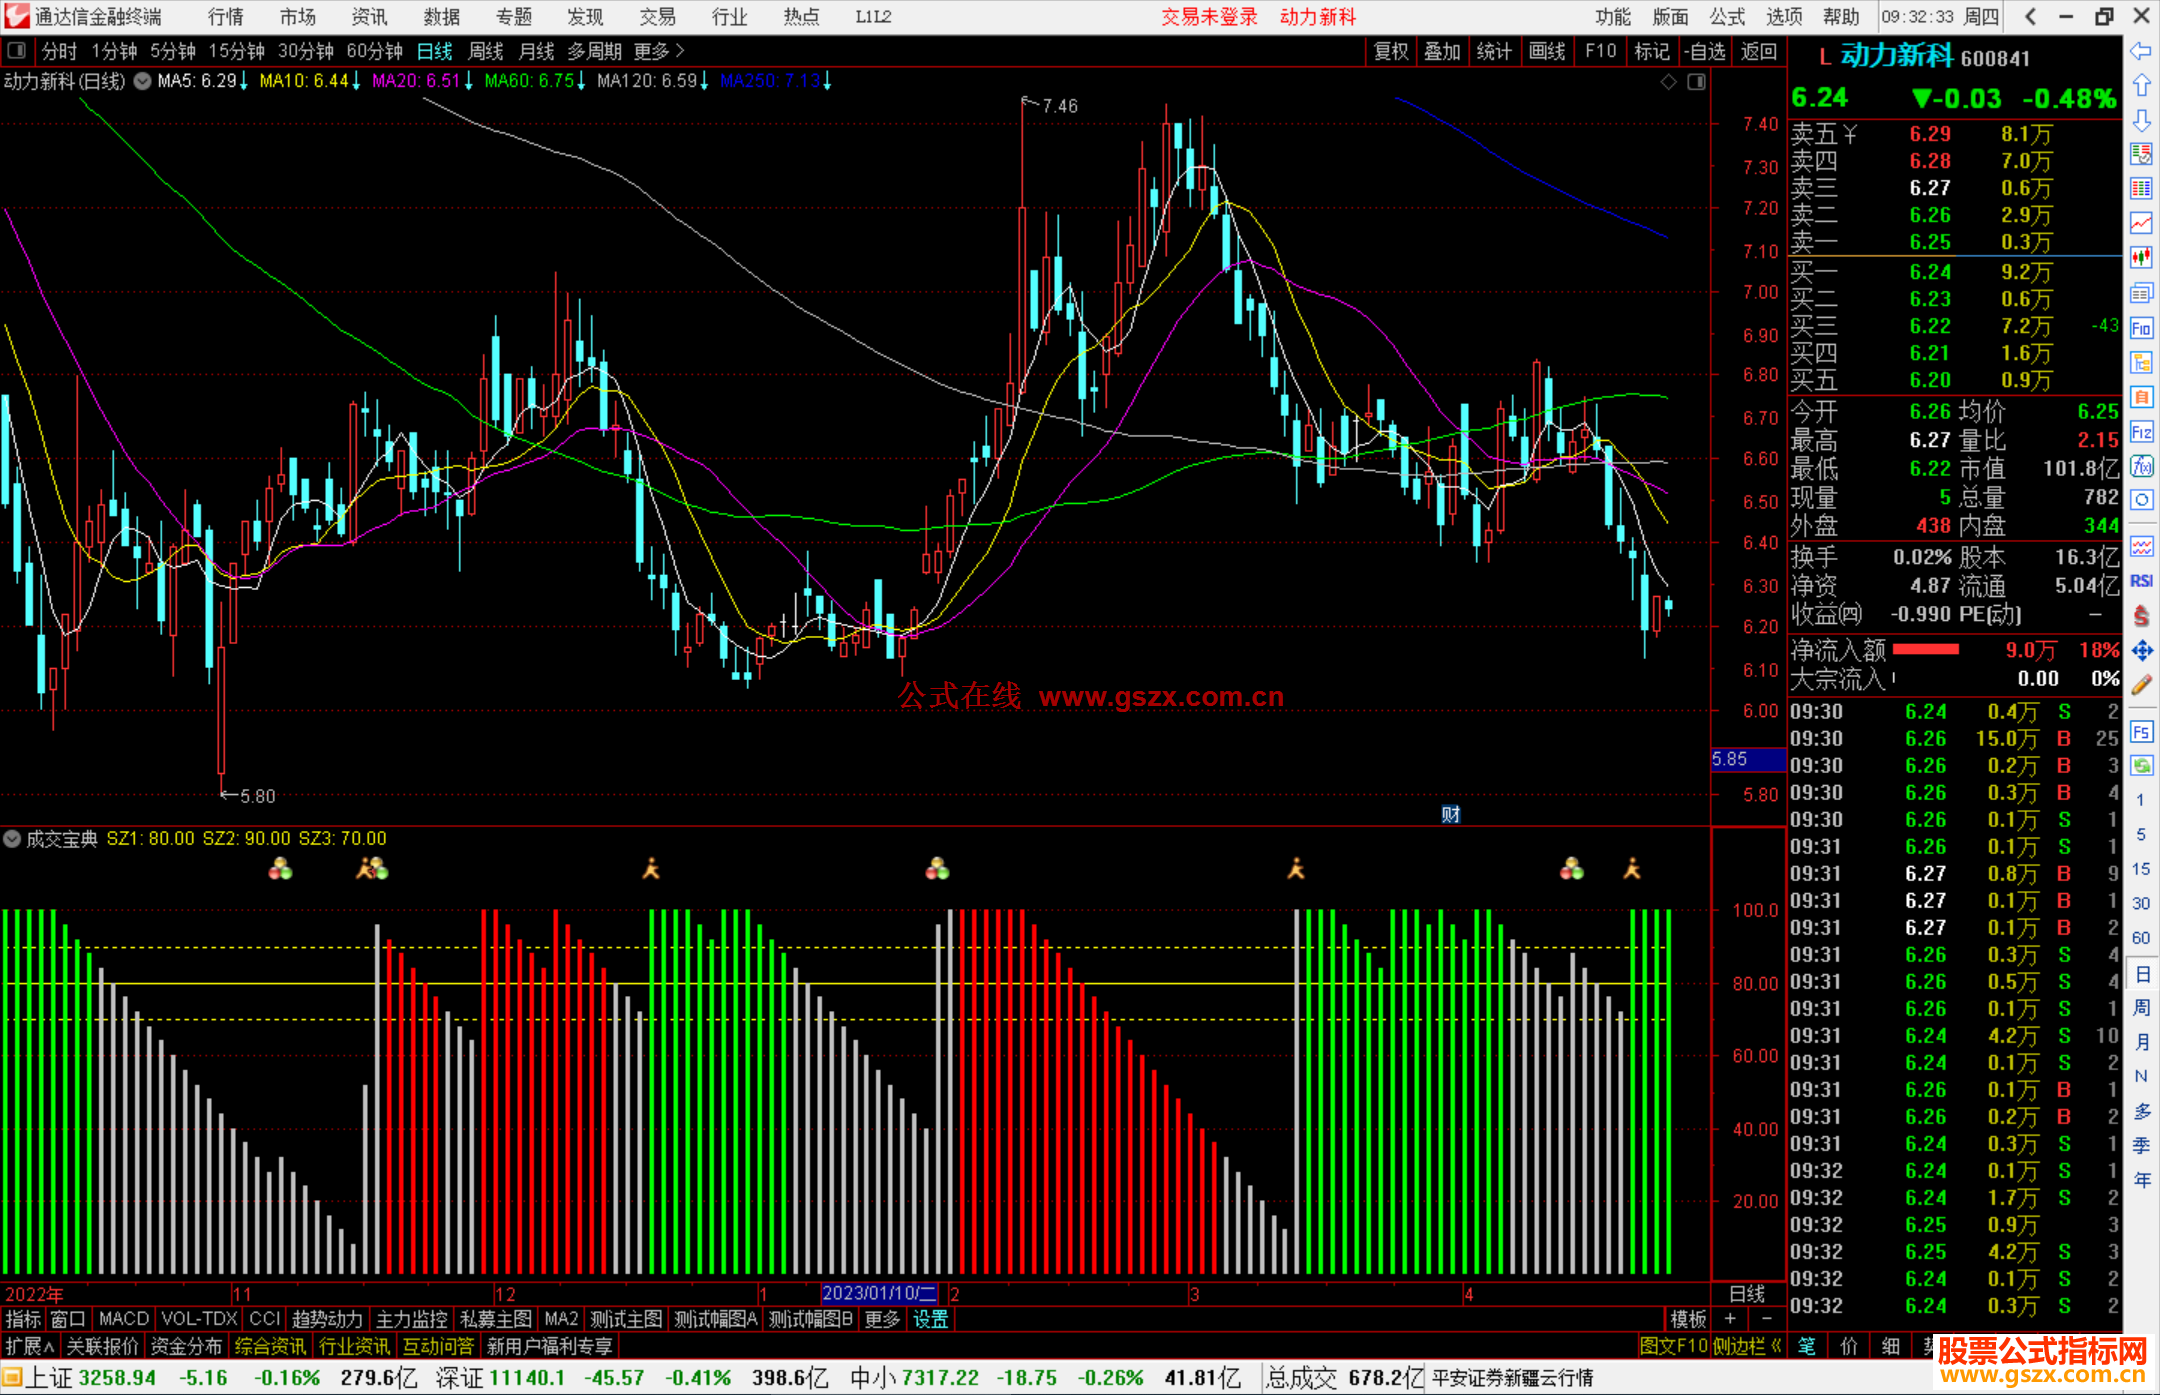Viewport: 2160px width, 1395px height.
Task: Switch to the MACD indicator tab
Action: tap(123, 1319)
